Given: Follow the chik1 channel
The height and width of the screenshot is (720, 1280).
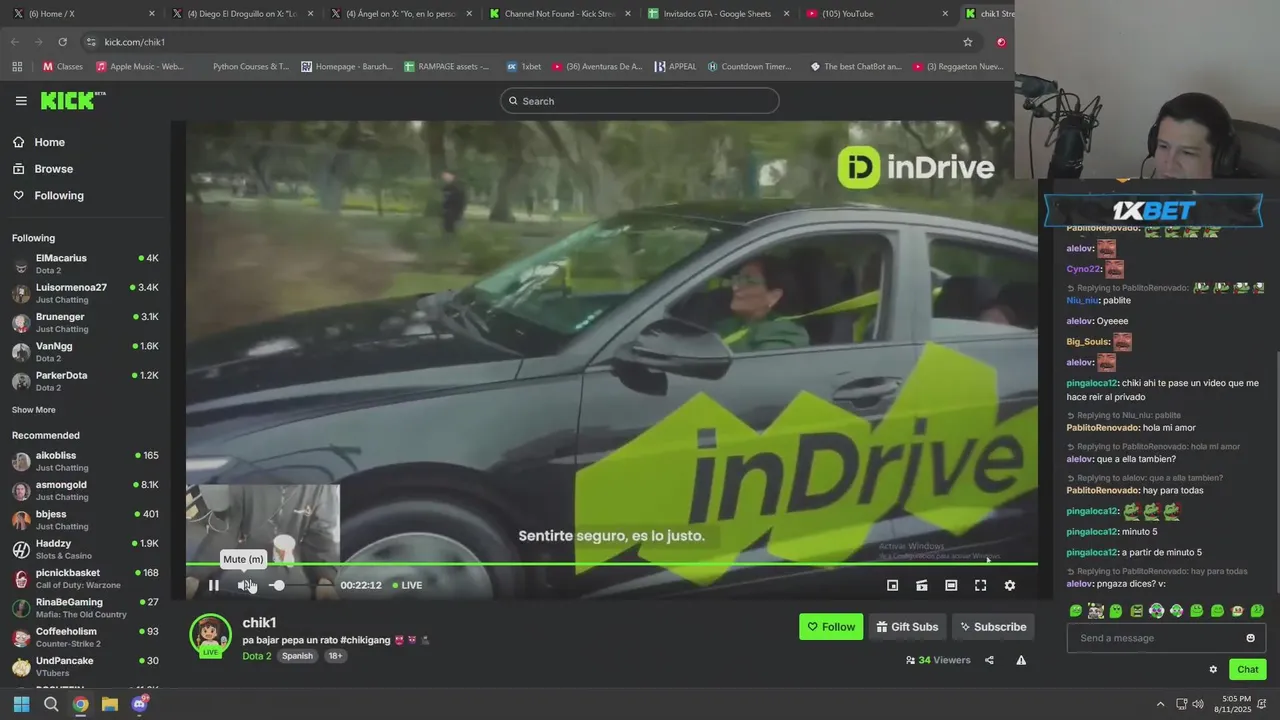Looking at the screenshot, I should pyautogui.click(x=831, y=627).
